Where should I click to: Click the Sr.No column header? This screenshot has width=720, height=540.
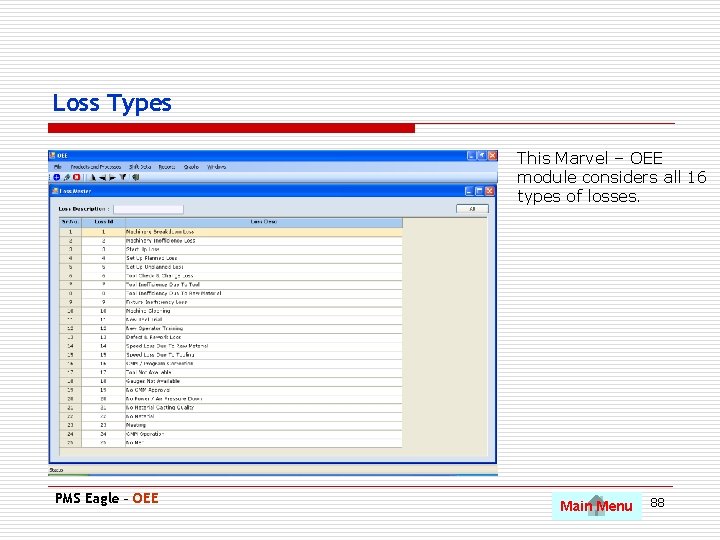point(70,222)
